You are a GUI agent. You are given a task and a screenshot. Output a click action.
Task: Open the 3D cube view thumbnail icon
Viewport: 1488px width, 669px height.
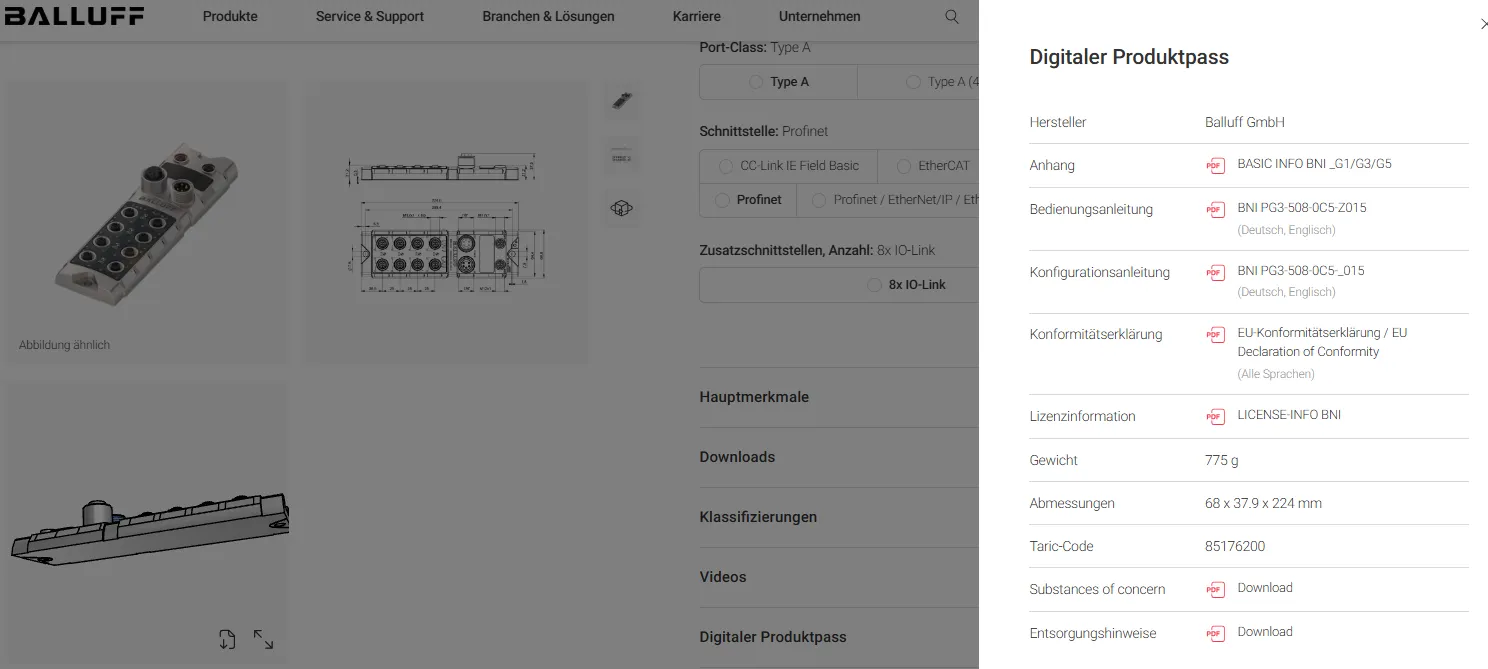[622, 208]
